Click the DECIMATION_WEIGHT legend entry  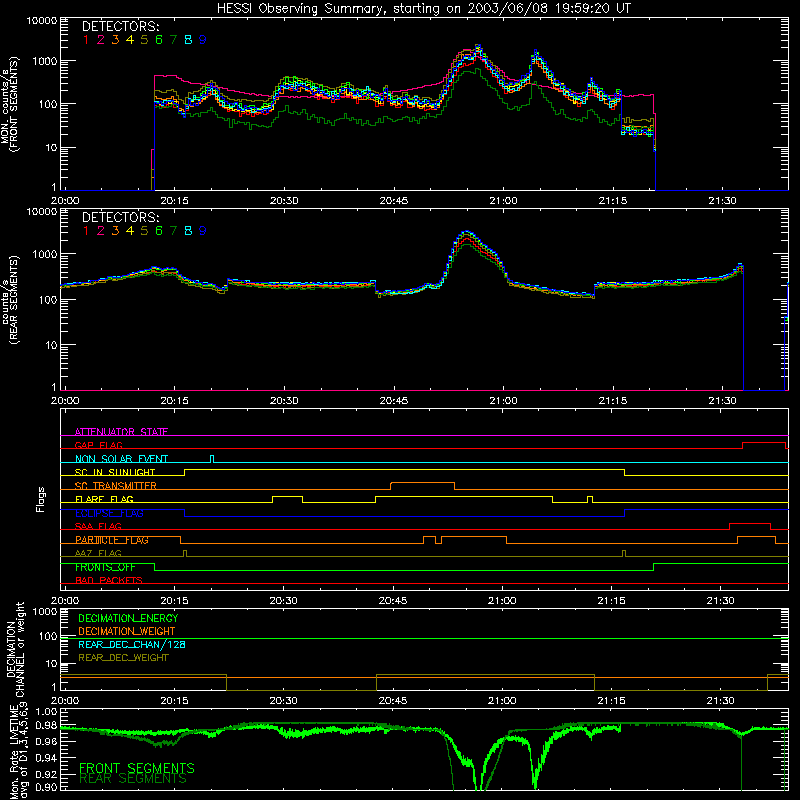point(127,631)
